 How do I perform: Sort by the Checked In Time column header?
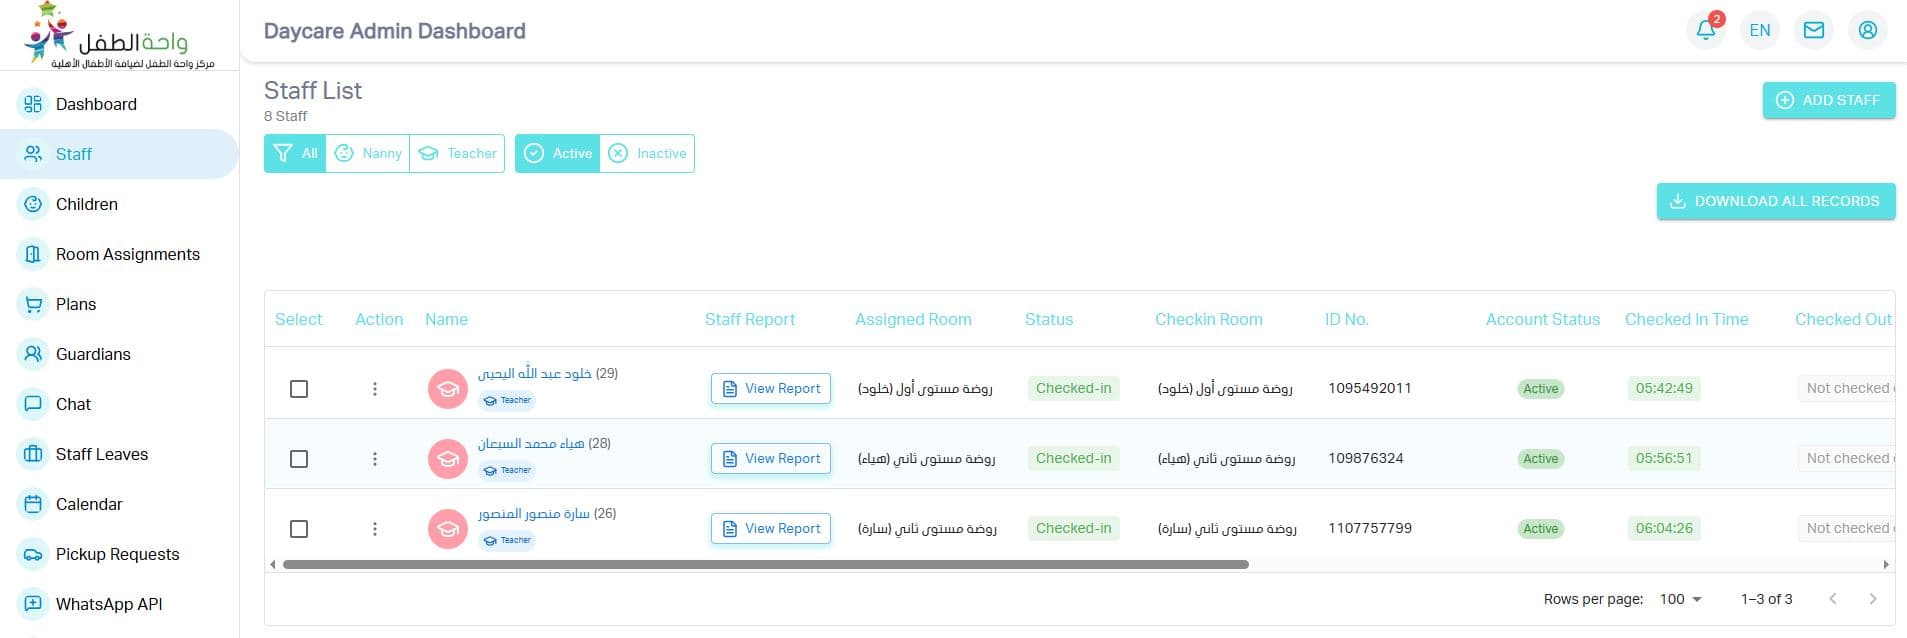[x=1686, y=319]
